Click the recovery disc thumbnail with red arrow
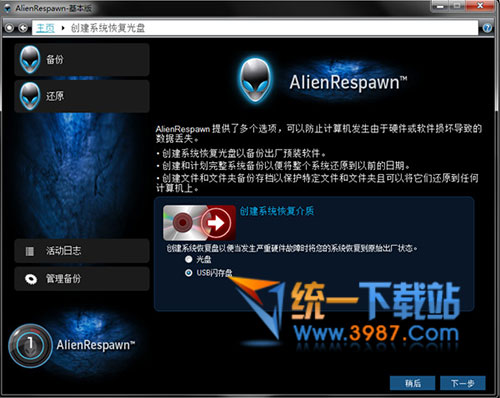The height and width of the screenshot is (398, 500). [x=199, y=223]
